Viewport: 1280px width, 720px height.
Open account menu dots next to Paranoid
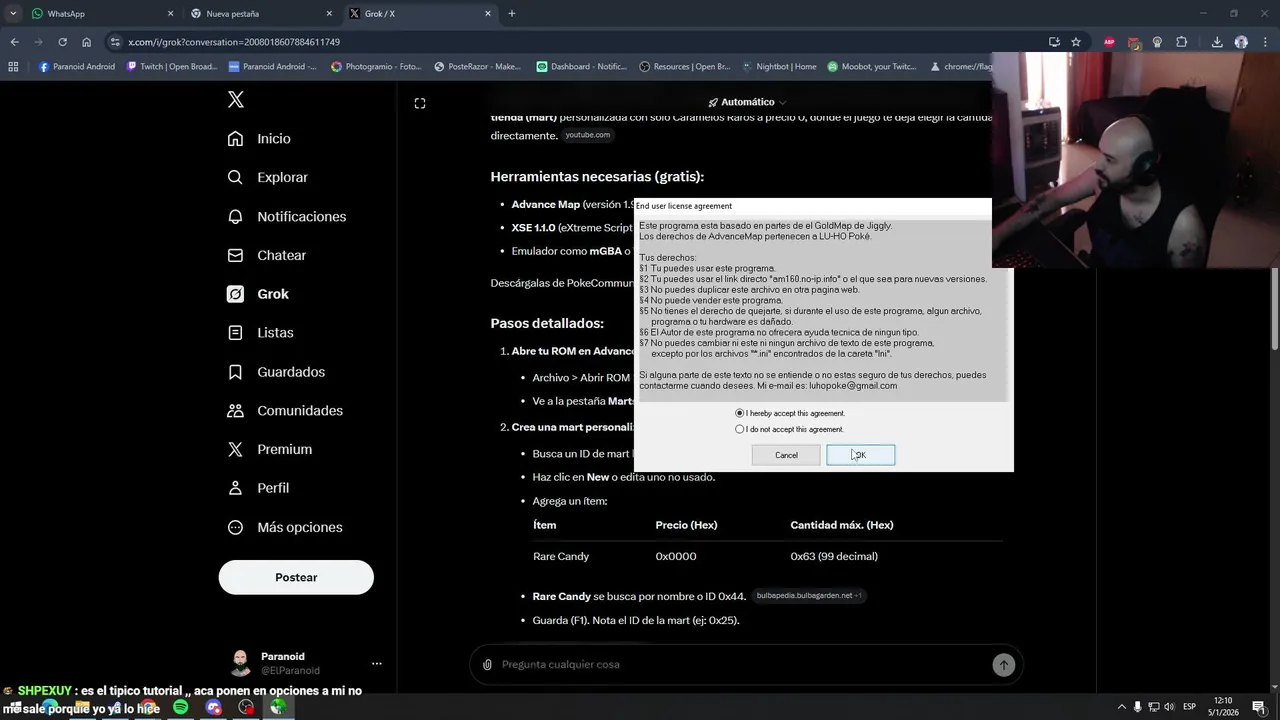click(x=377, y=663)
